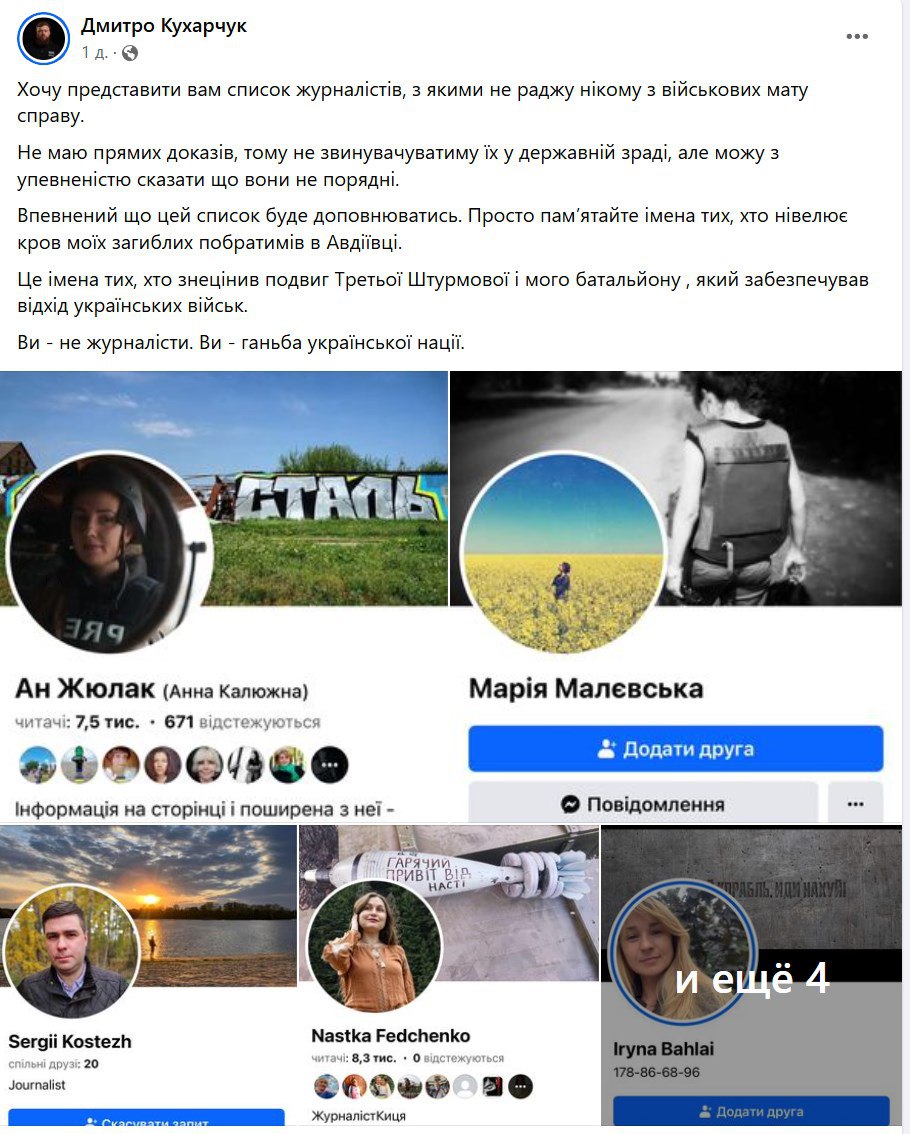This screenshot has width=910, height=1134.
Task: Open Ан Жюлак's circular profile photo
Action: click(109, 553)
